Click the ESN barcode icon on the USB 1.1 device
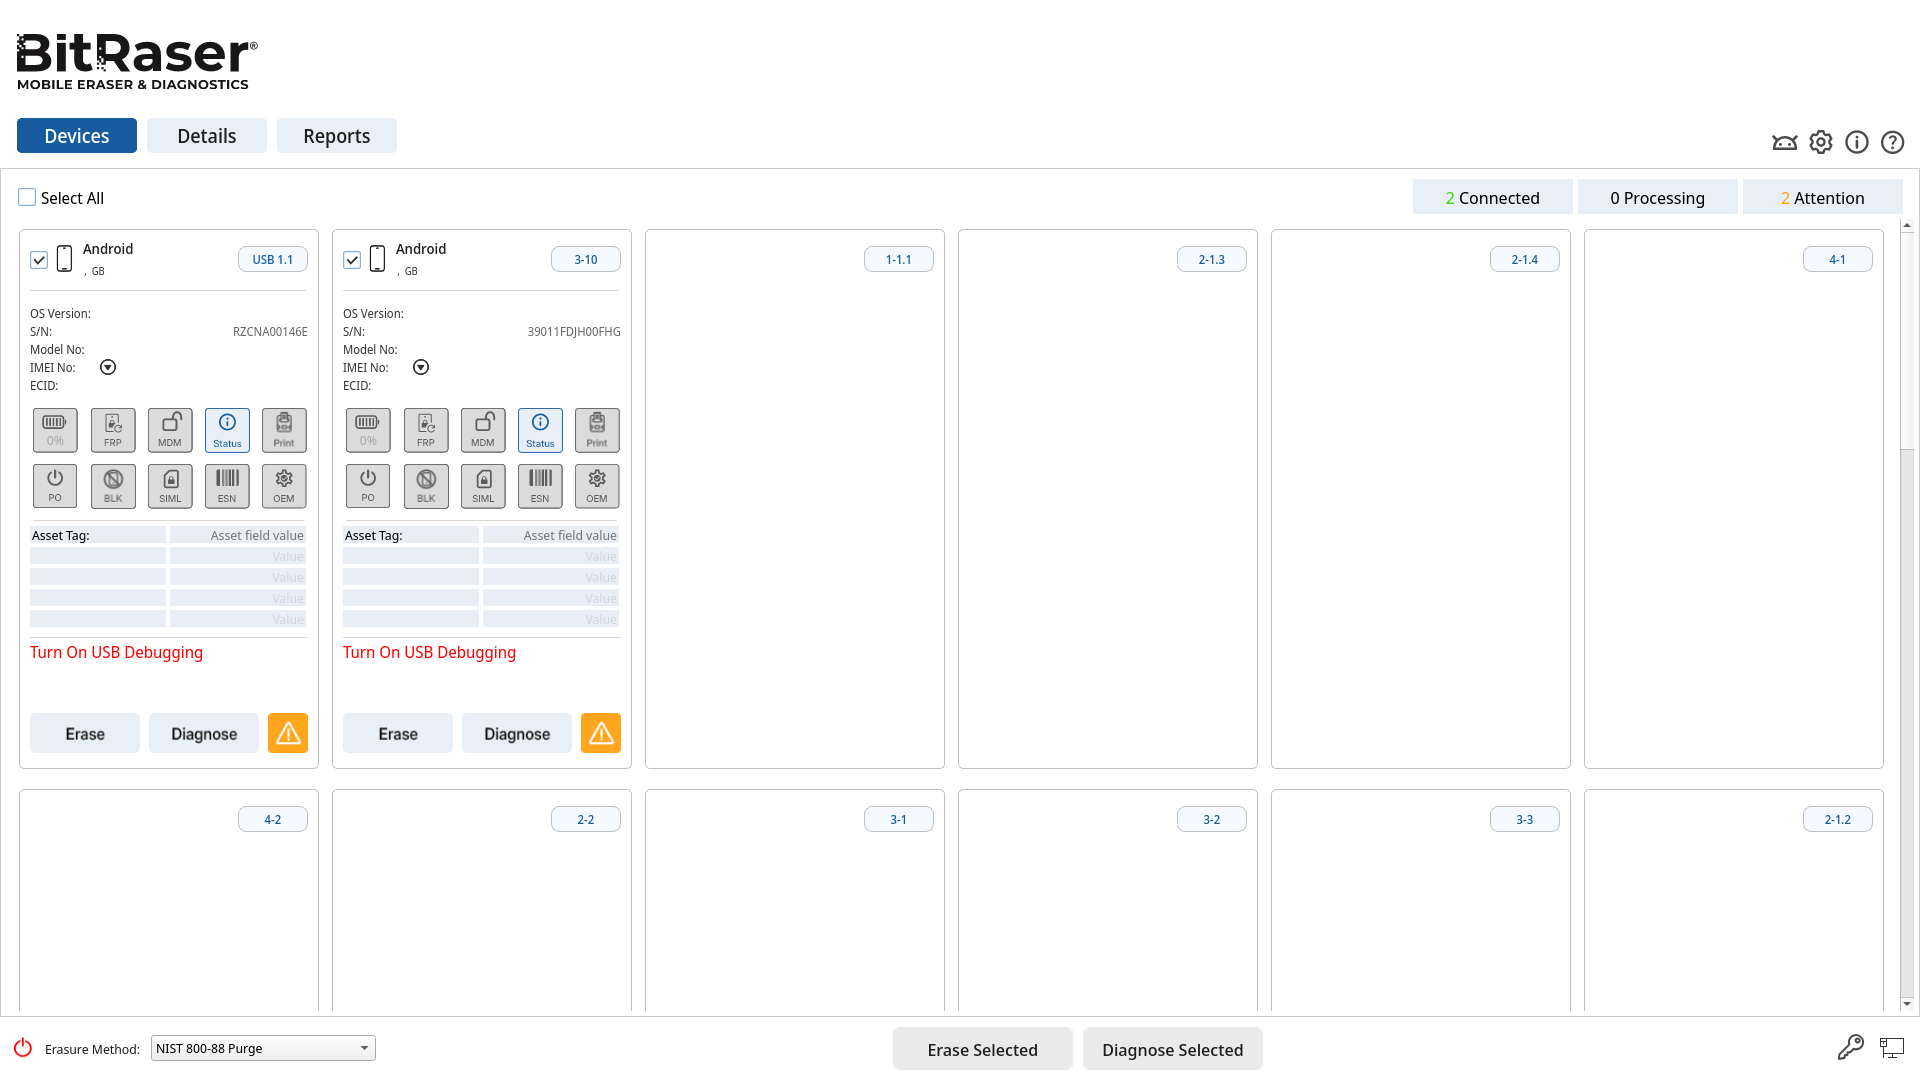1920x1080 pixels. point(227,486)
